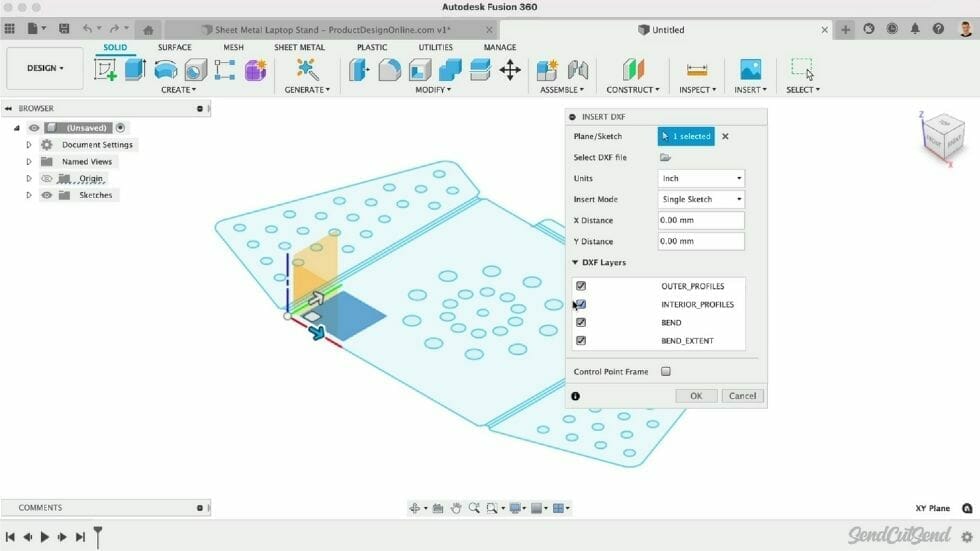Open the Select DXF file folder icon
This screenshot has width=980, height=551.
665,158
